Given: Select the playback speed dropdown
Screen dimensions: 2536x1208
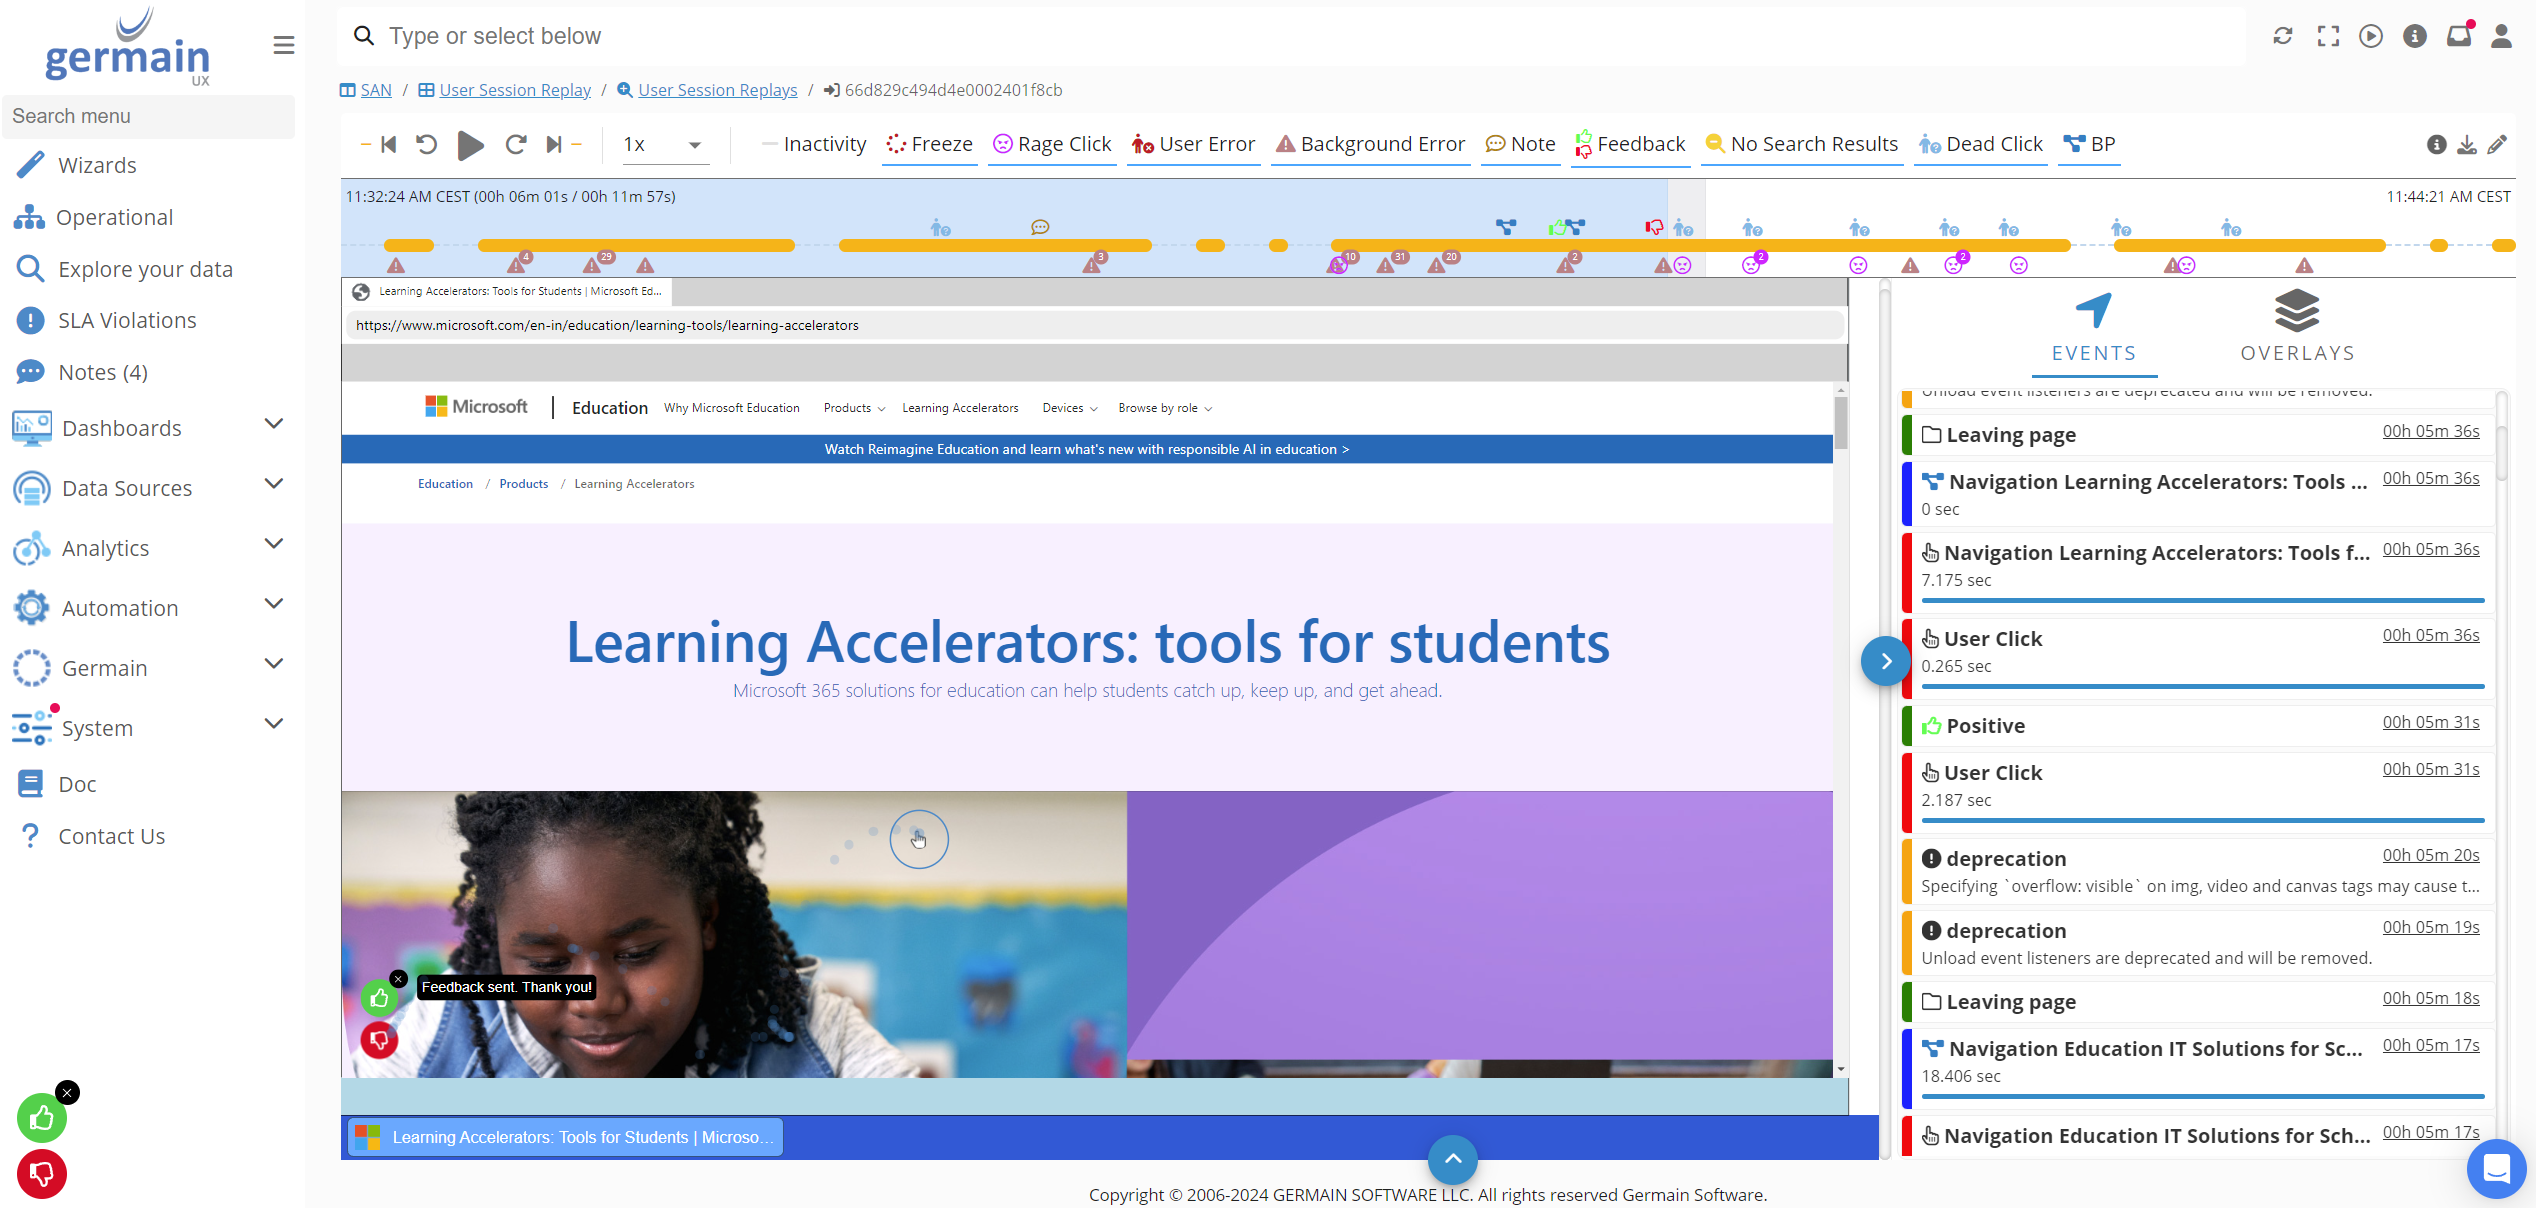Looking at the screenshot, I should [663, 144].
